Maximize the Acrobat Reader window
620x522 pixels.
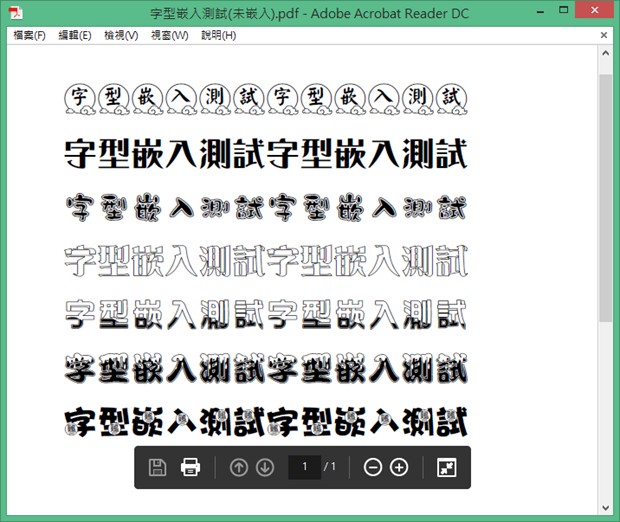tap(564, 11)
